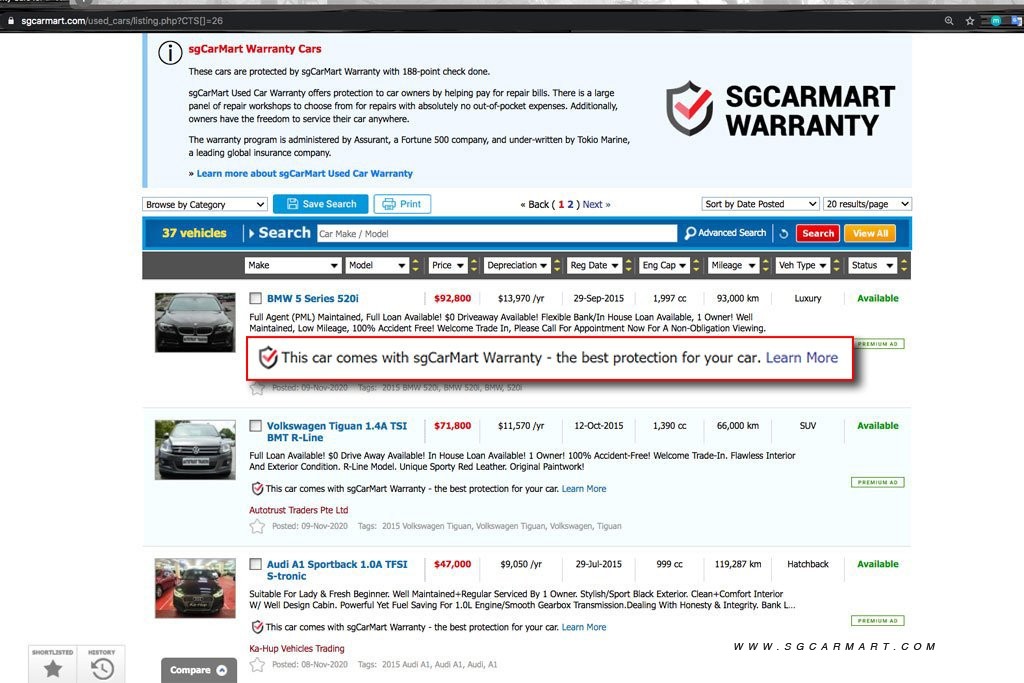Image resolution: width=1024 pixels, height=683 pixels.
Task: Click the red Search button
Action: 818,233
